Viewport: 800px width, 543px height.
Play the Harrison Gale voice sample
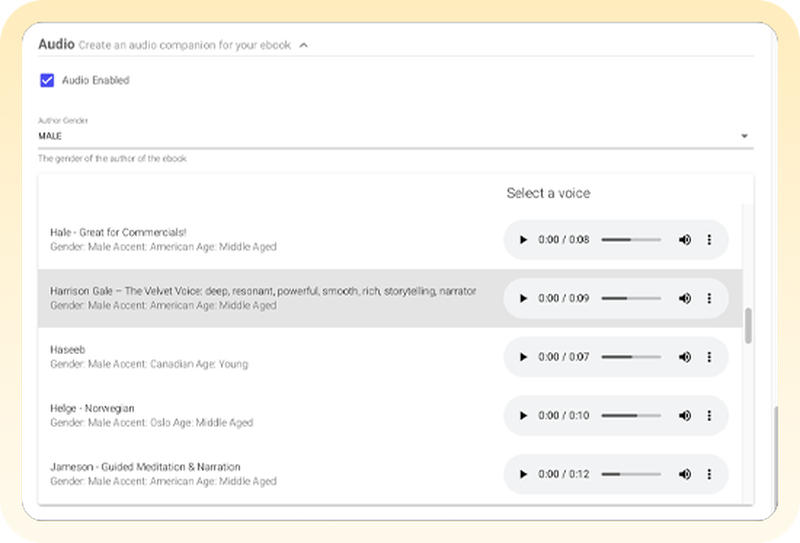[524, 298]
